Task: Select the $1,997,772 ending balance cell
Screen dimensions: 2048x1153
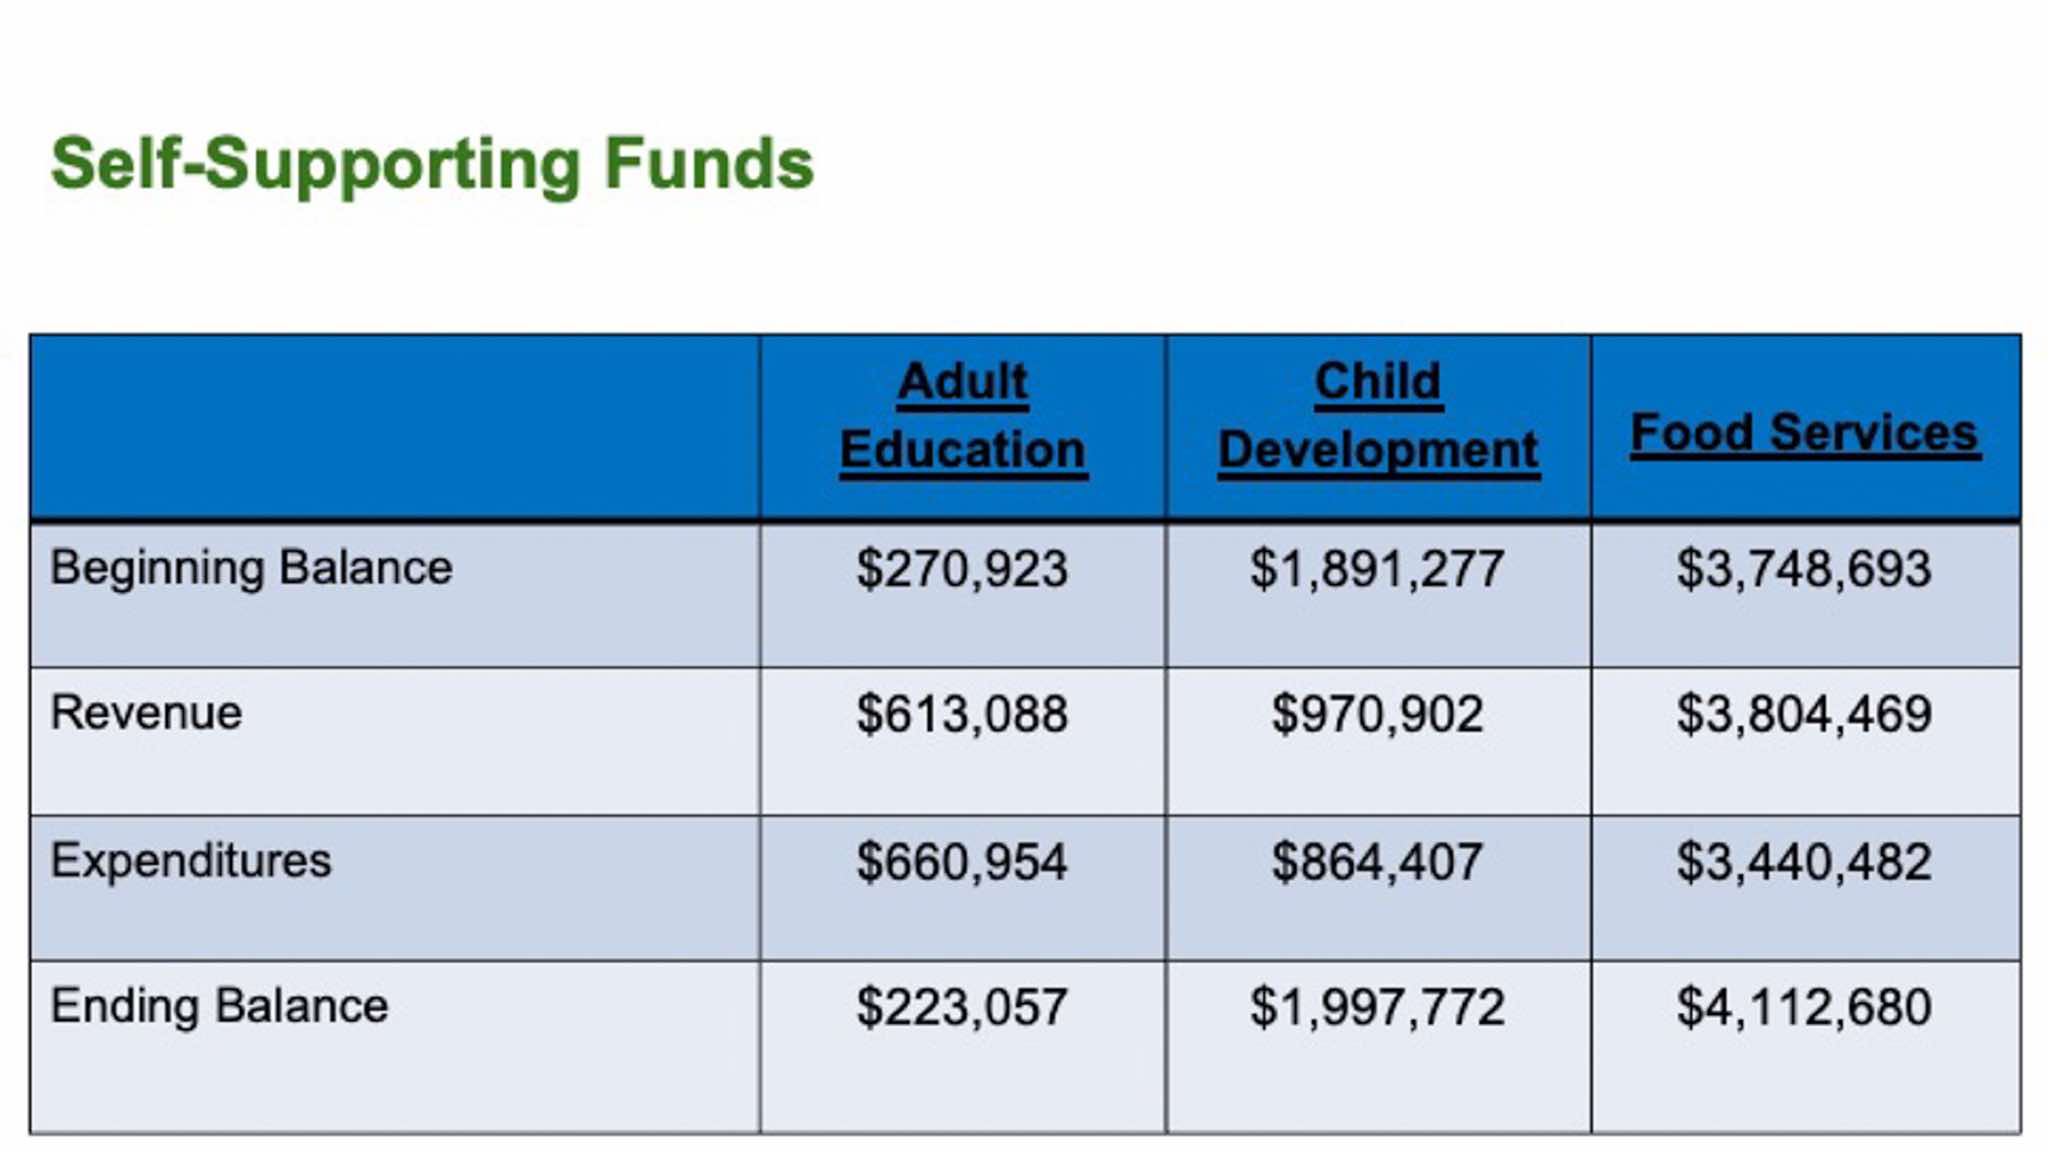Action: click(1377, 1007)
